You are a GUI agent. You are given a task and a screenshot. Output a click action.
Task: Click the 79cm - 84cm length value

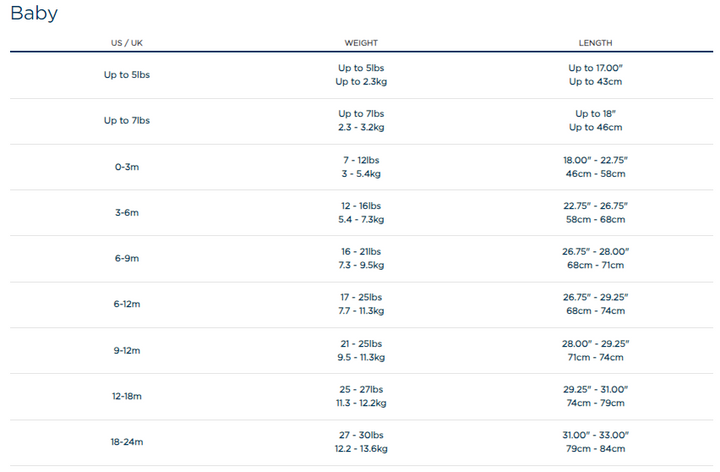coord(595,449)
